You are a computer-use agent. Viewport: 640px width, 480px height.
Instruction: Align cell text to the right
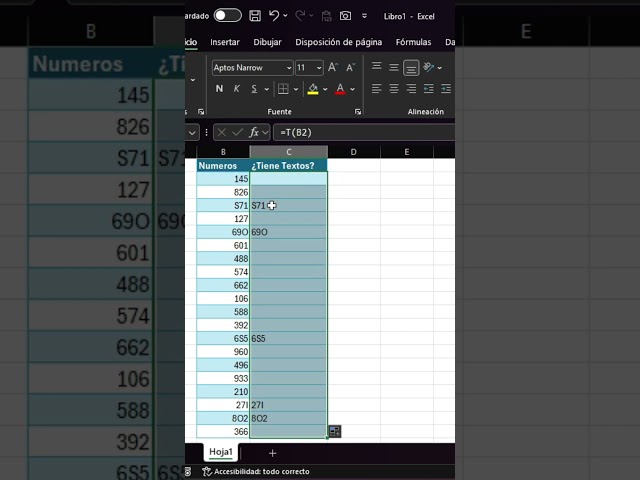411,89
